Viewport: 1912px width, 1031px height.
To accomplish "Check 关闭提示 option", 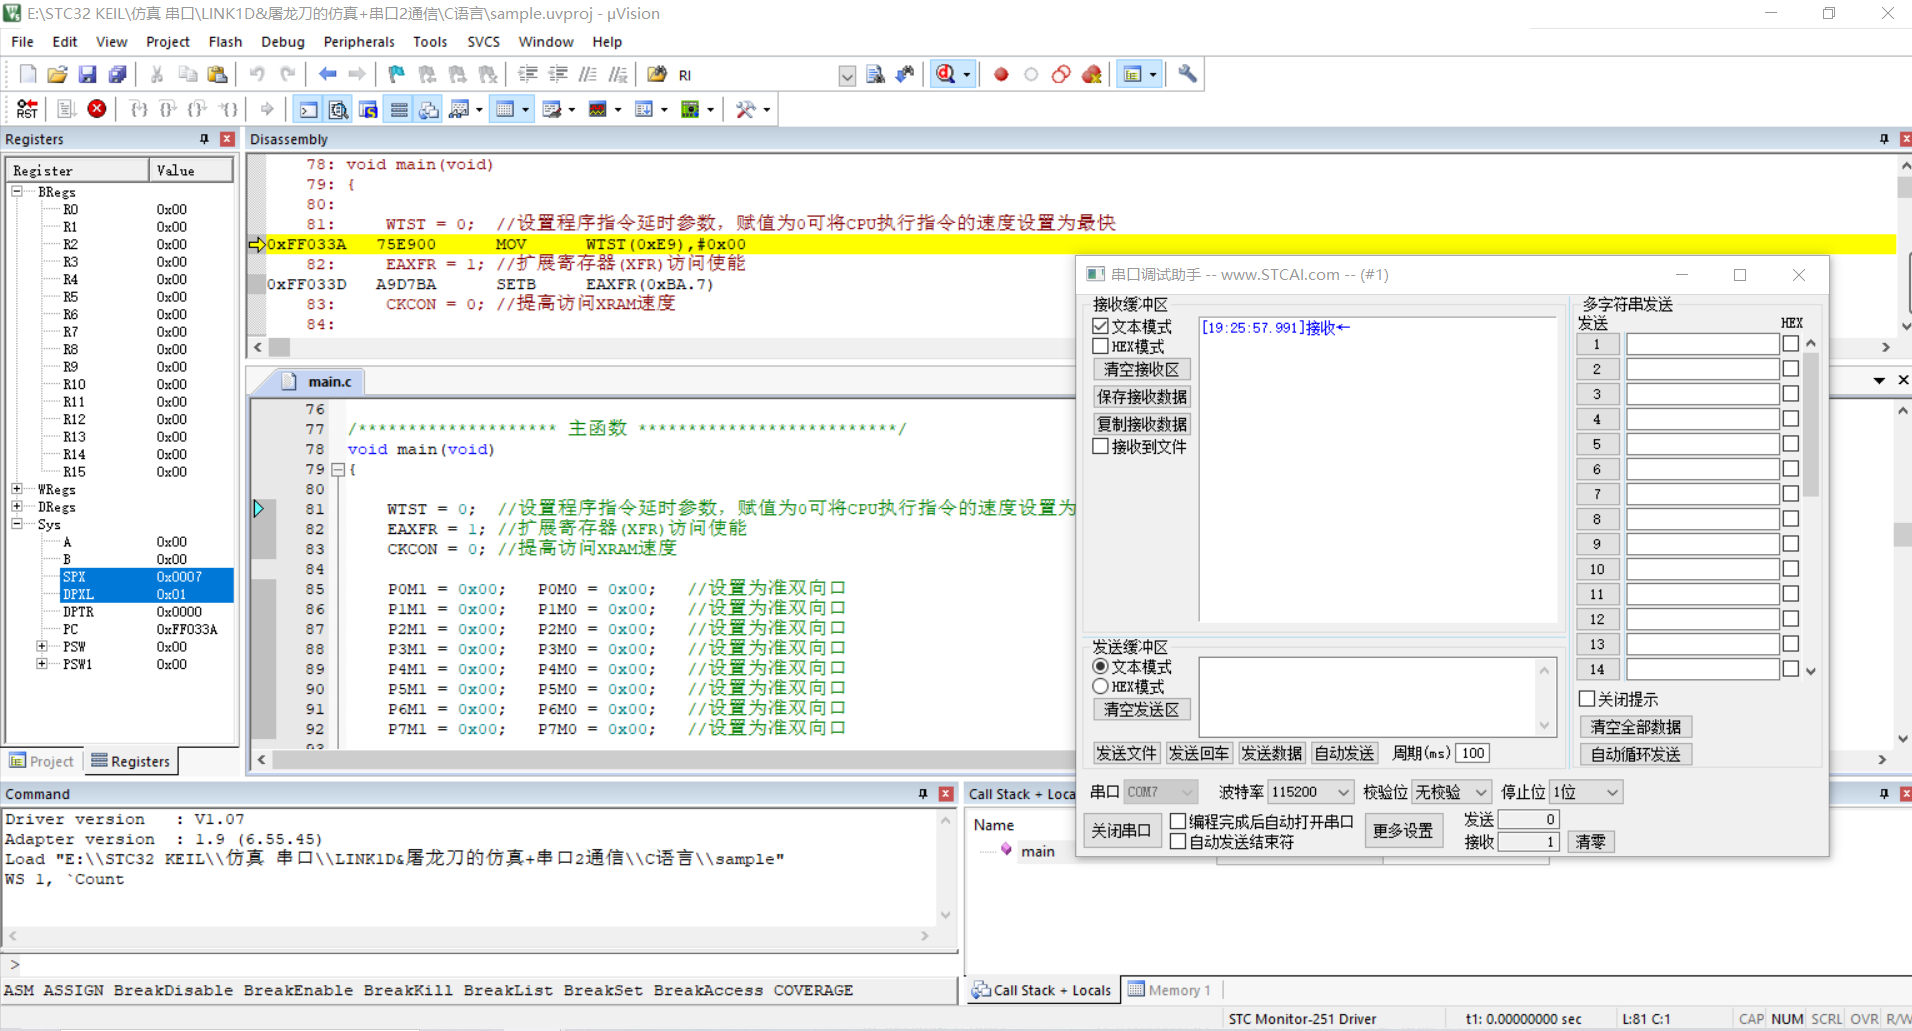I will click(x=1587, y=698).
